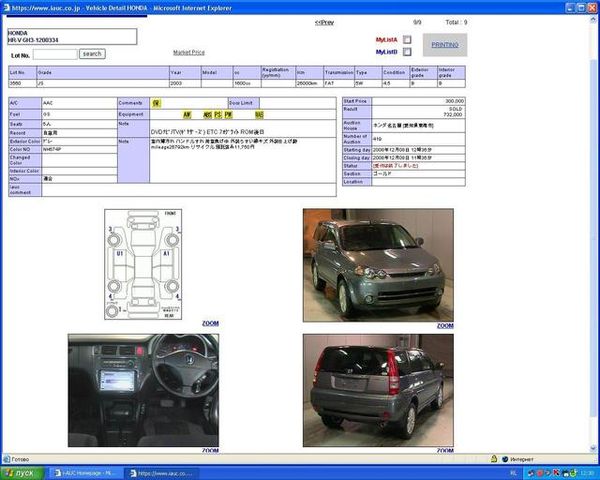
Task: Click the page scrollbar down arrow
Action: click(593, 448)
